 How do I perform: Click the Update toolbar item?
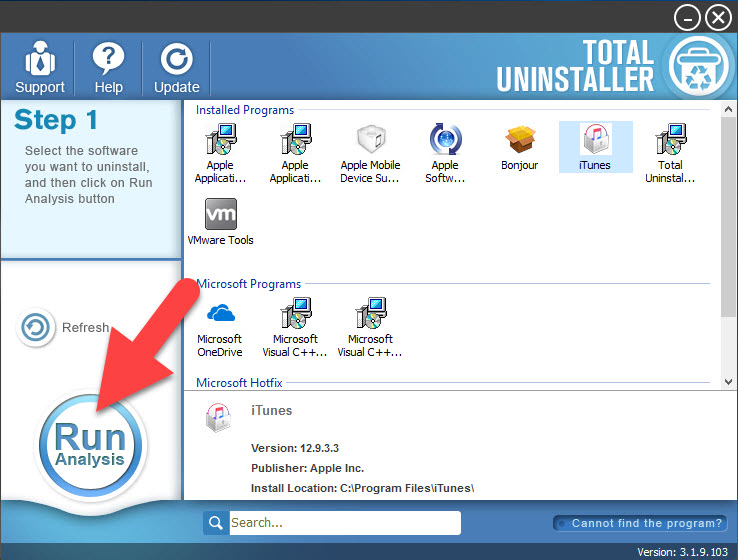pos(176,67)
